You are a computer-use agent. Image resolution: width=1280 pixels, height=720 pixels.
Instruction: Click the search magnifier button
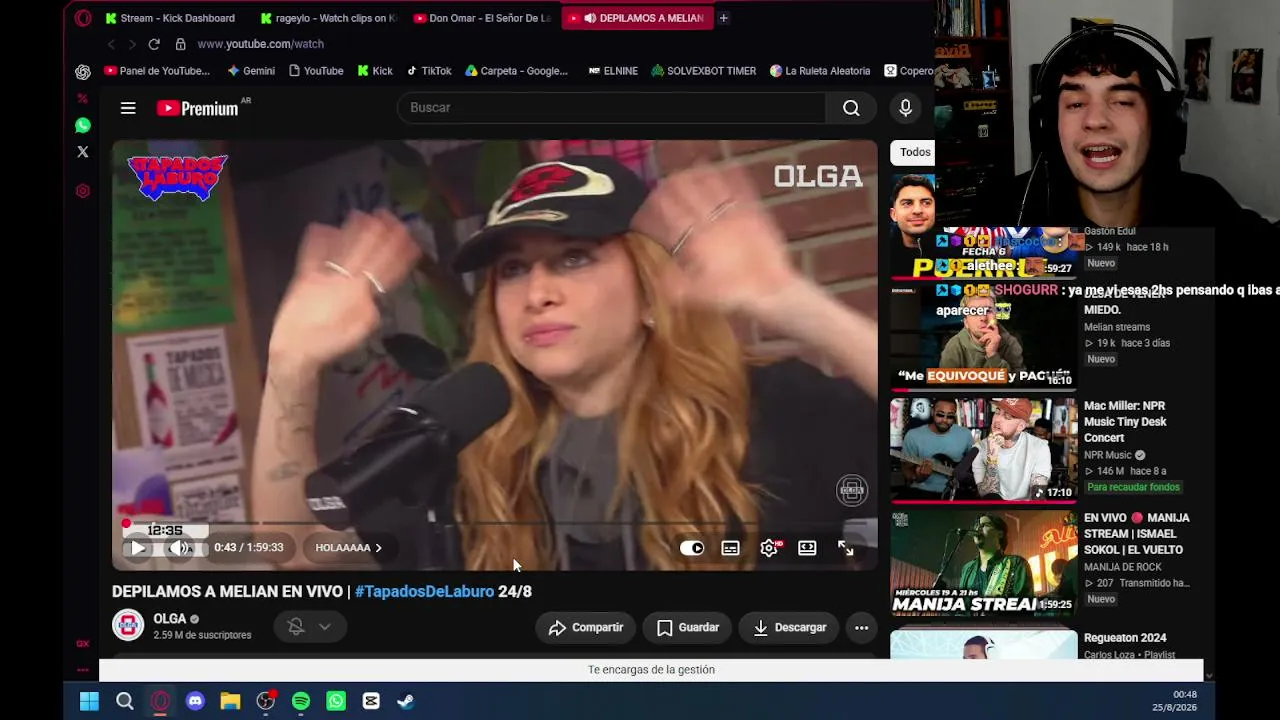coord(851,108)
